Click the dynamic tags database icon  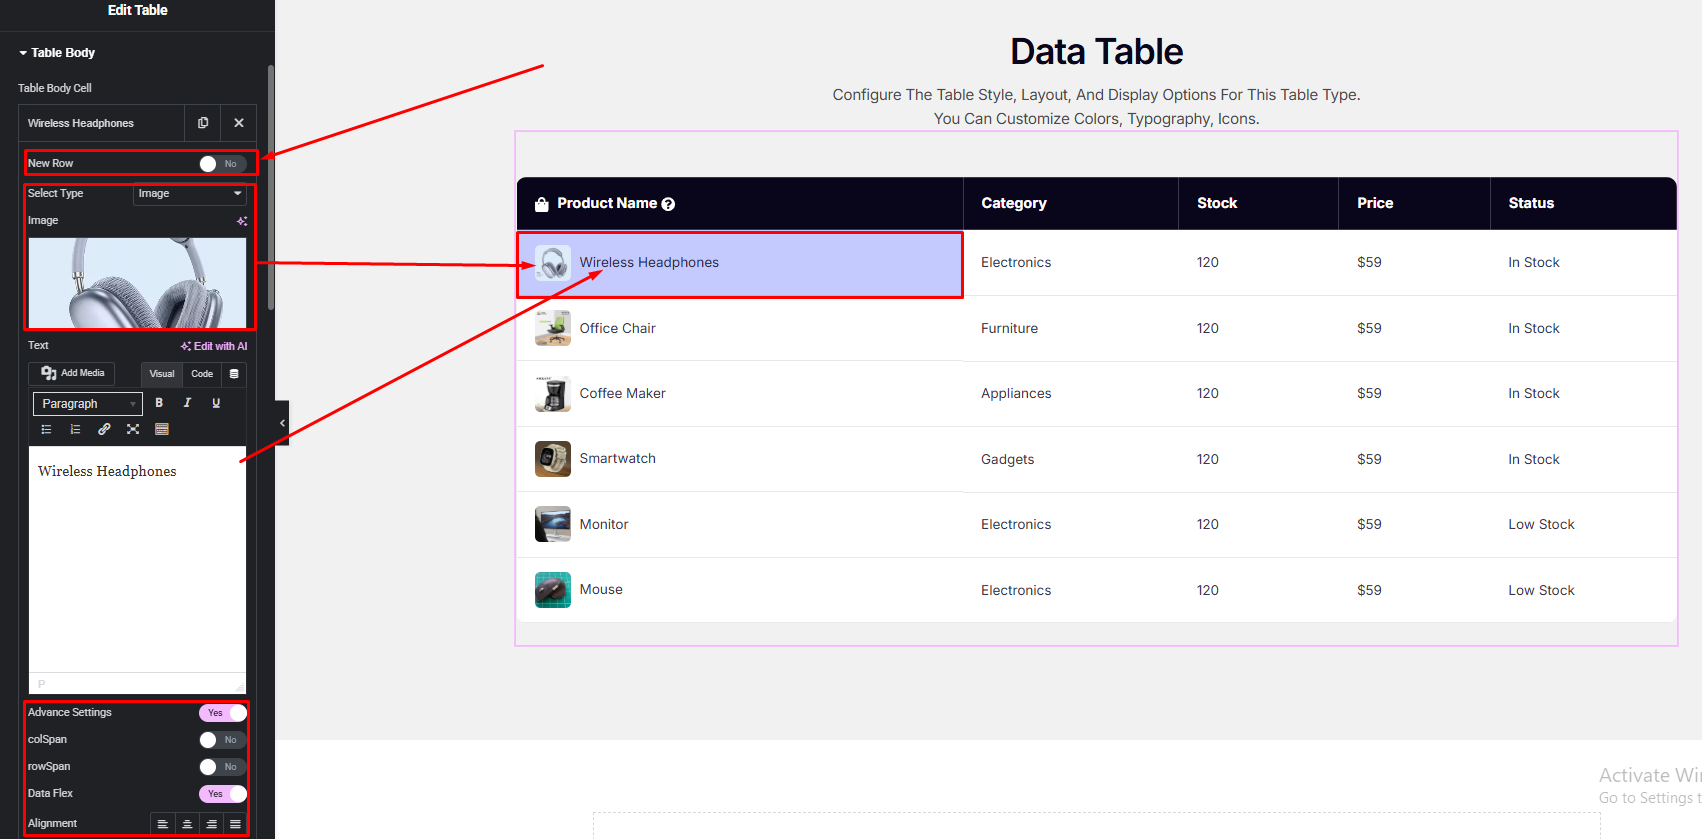[234, 374]
